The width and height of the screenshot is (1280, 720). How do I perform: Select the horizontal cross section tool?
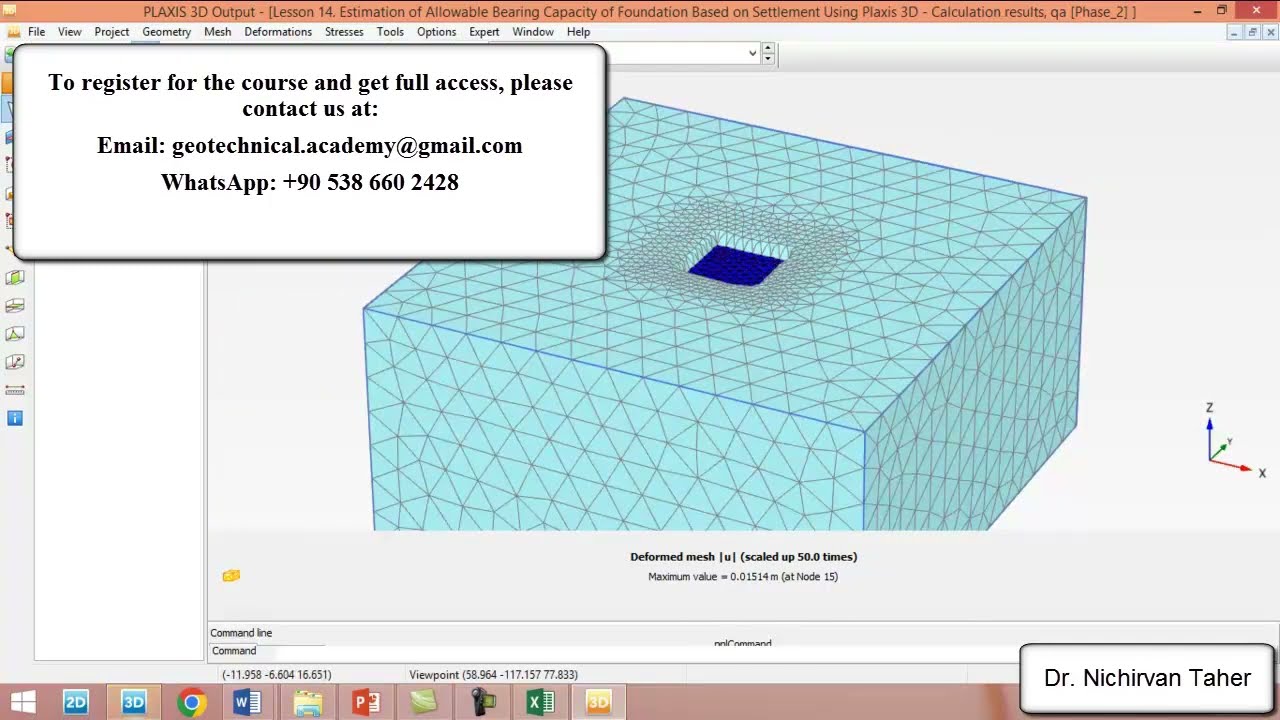tap(15, 306)
